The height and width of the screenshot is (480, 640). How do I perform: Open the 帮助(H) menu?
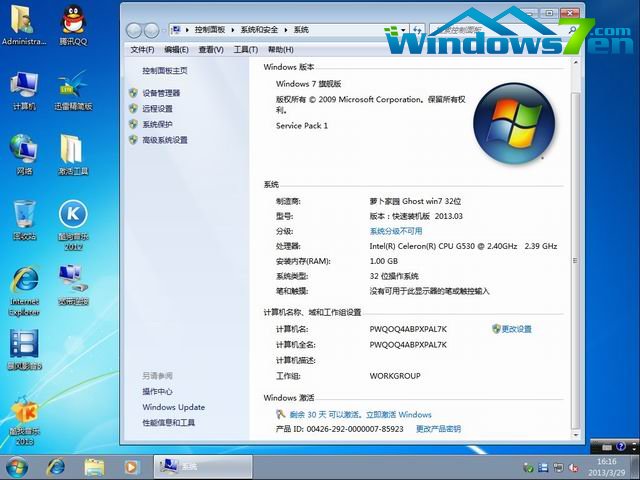[281, 50]
